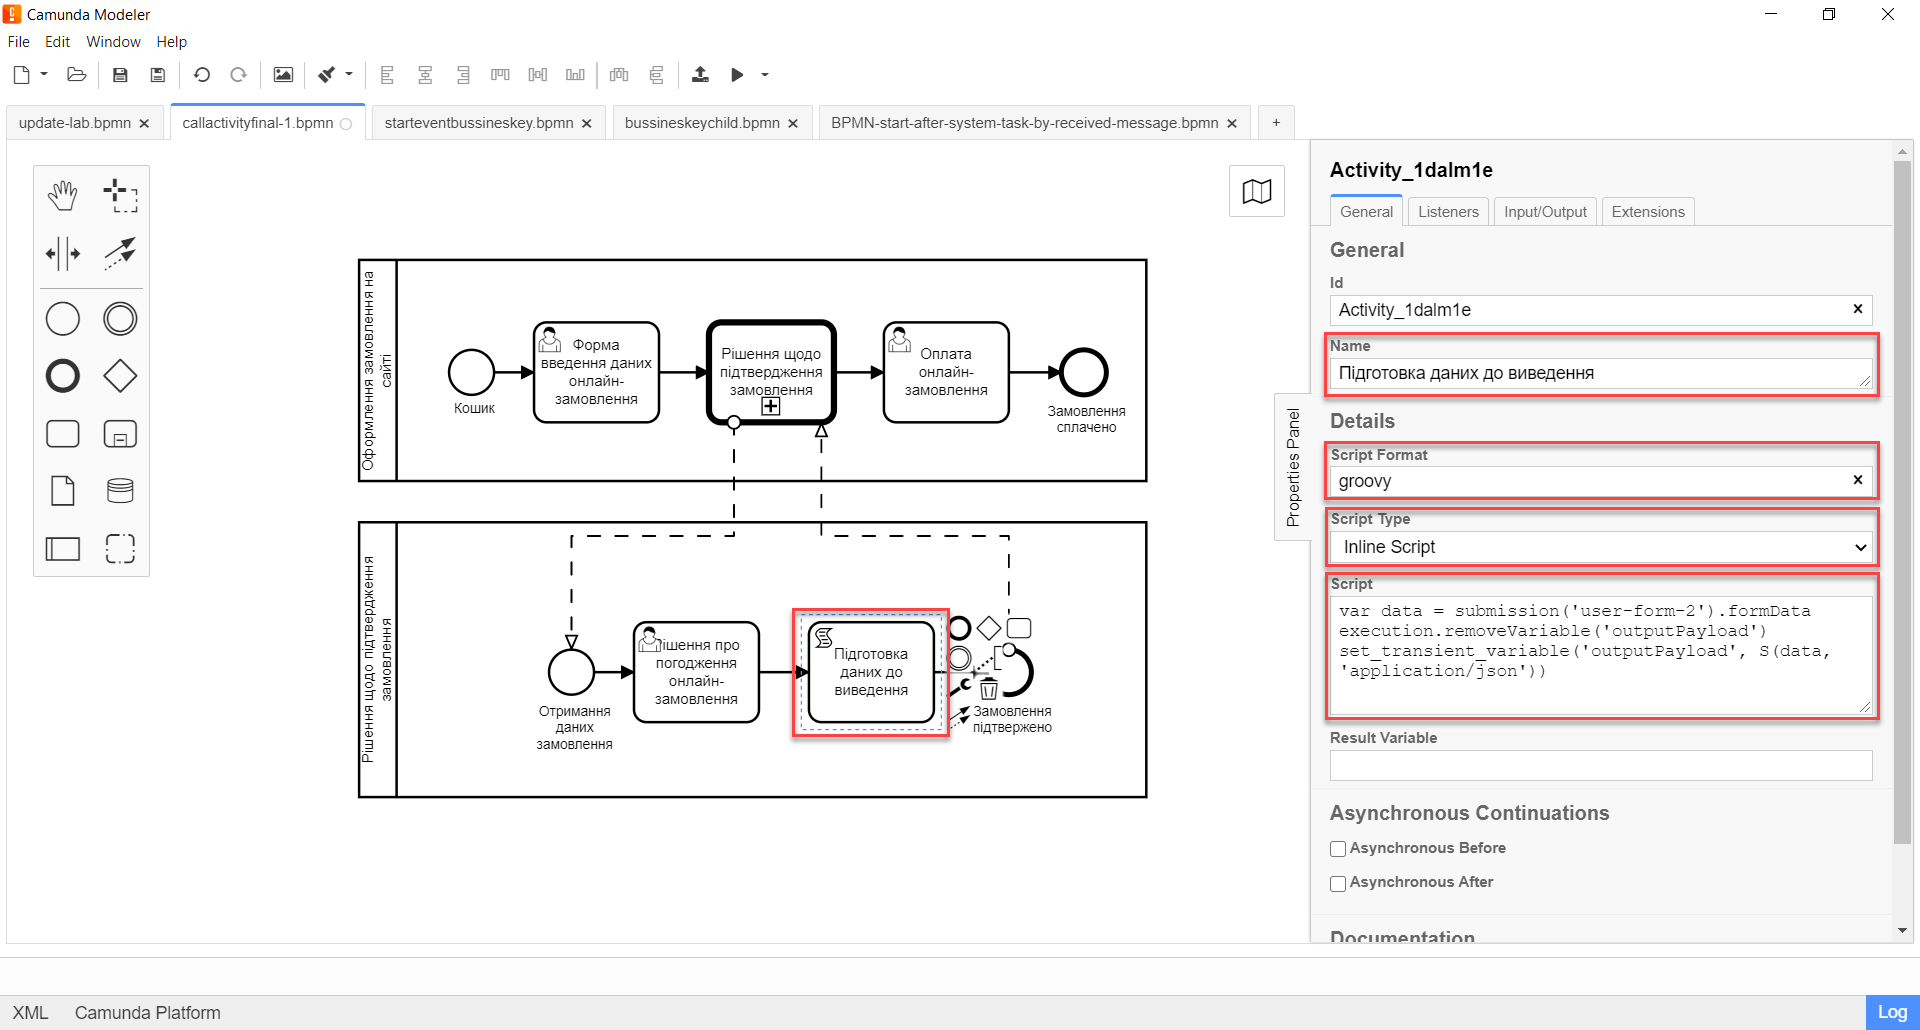Clear the Id field value
This screenshot has height=1030, width=1920.
(1858, 309)
